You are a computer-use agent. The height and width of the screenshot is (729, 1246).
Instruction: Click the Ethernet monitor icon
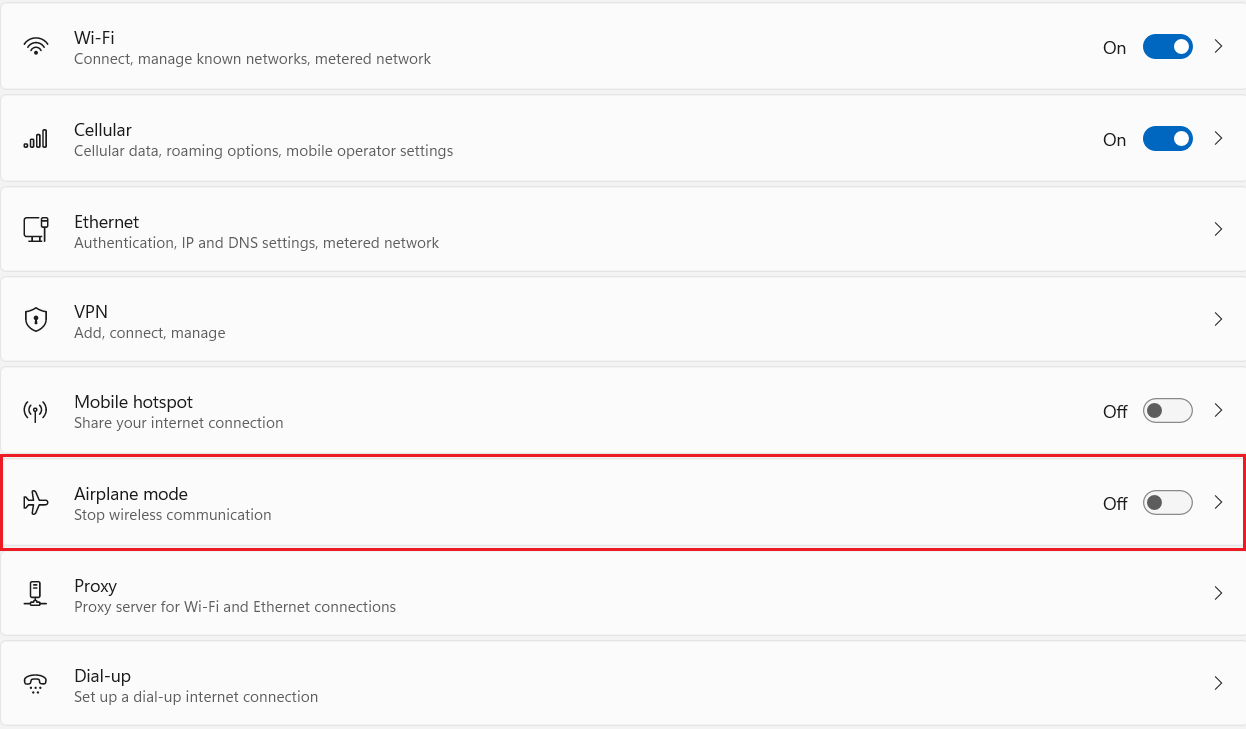pos(36,230)
